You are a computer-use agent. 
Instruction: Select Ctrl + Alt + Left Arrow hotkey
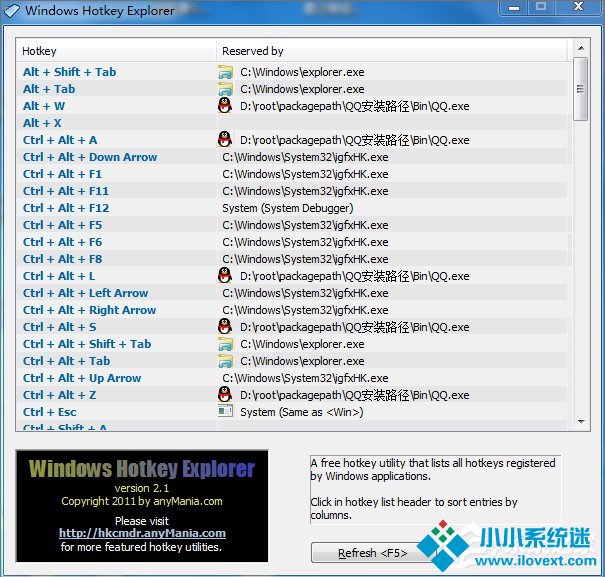85,293
